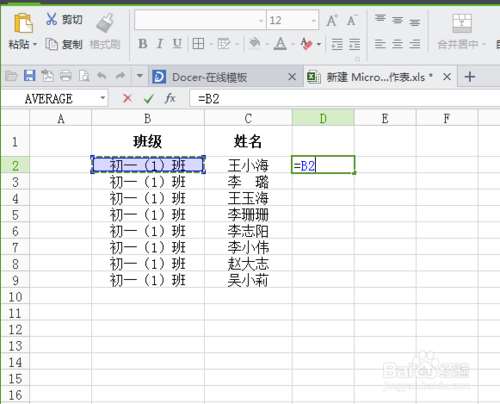This screenshot has height=404, width=500.
Task: Expand the font color dropdown arrow
Action: click(319, 44)
